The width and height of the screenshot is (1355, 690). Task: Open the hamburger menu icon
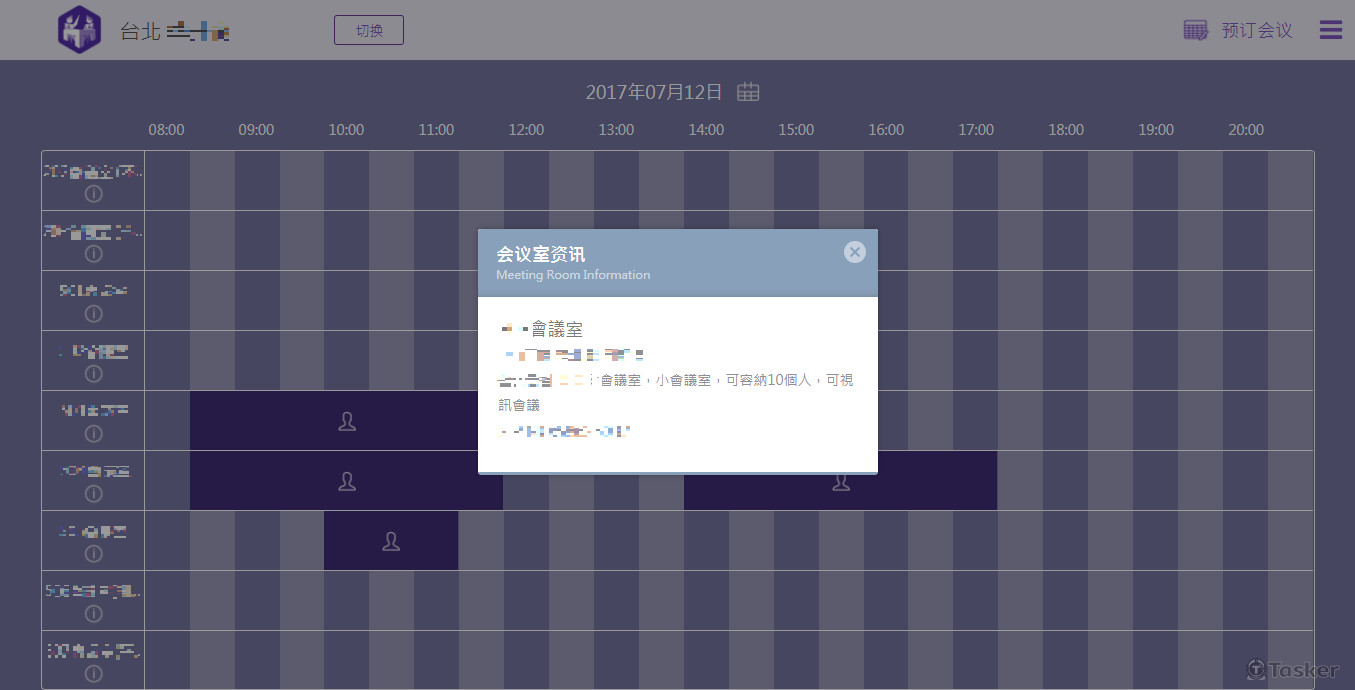(x=1330, y=30)
